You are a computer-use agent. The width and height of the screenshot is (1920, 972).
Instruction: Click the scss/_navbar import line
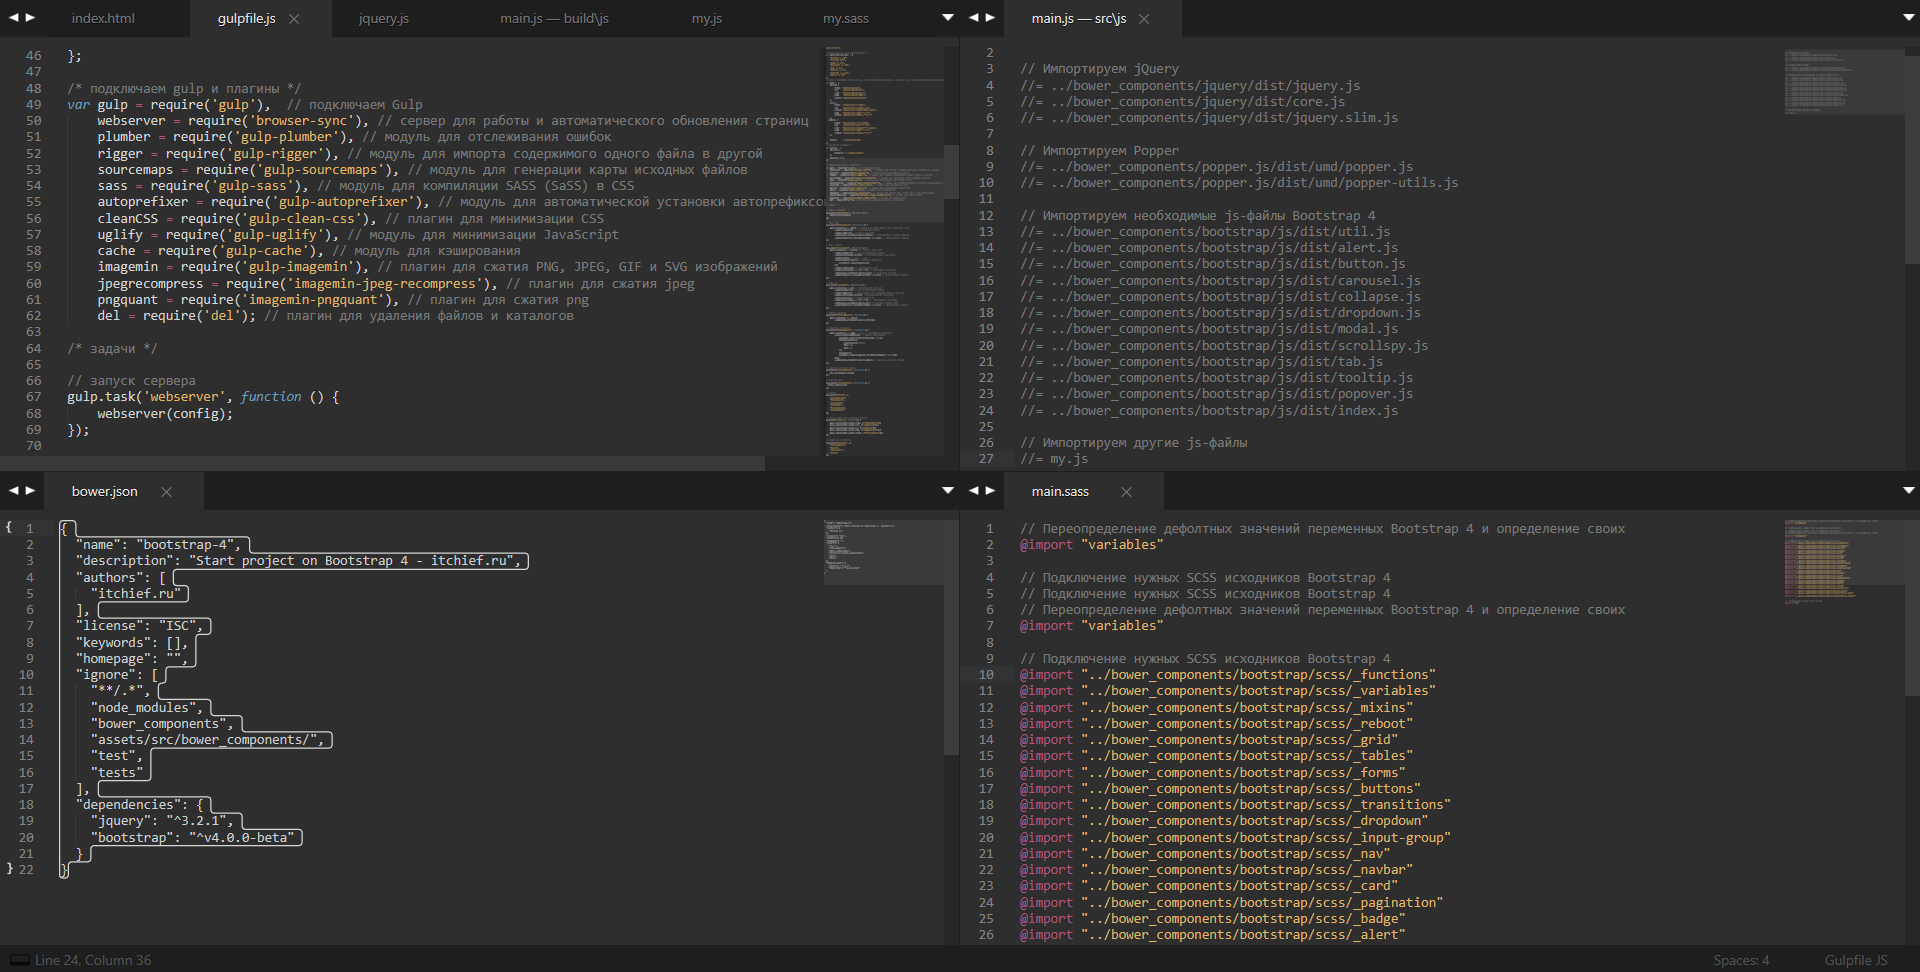1216,870
